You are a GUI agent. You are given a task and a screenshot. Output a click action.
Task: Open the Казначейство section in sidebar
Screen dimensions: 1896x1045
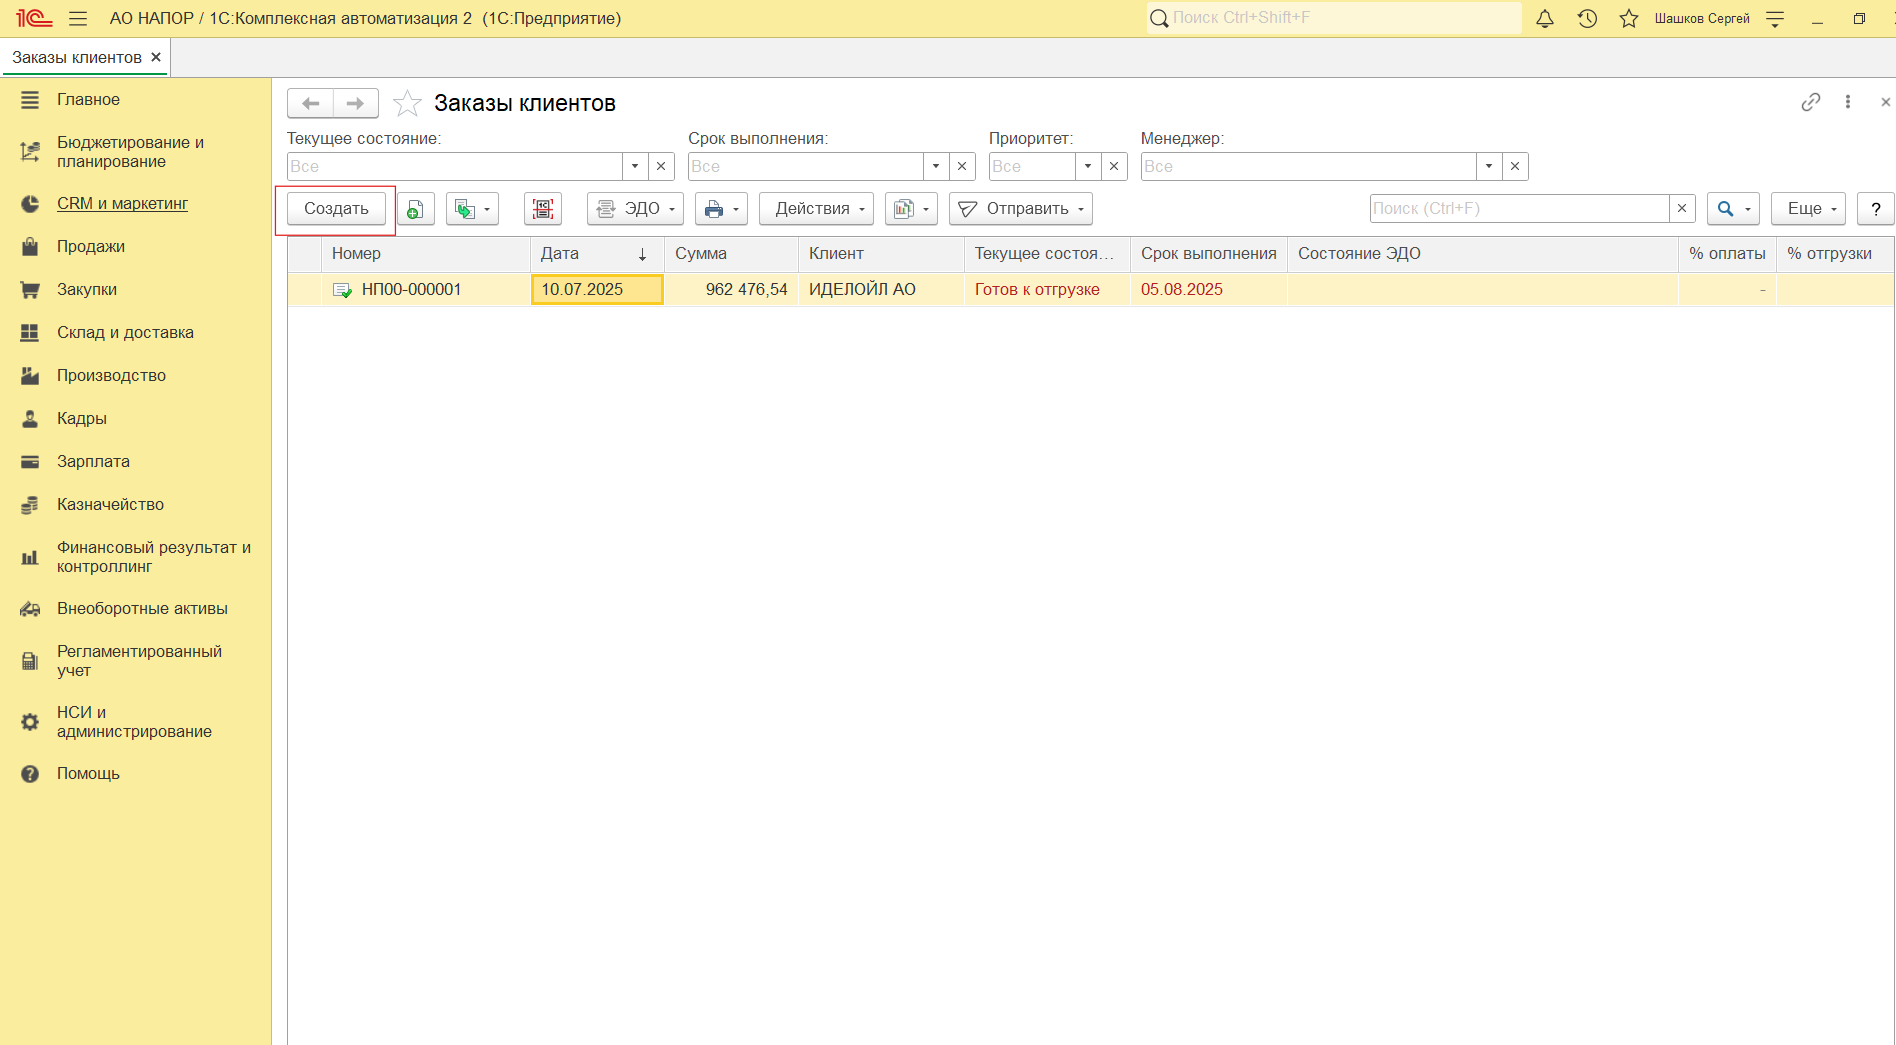click(x=110, y=504)
